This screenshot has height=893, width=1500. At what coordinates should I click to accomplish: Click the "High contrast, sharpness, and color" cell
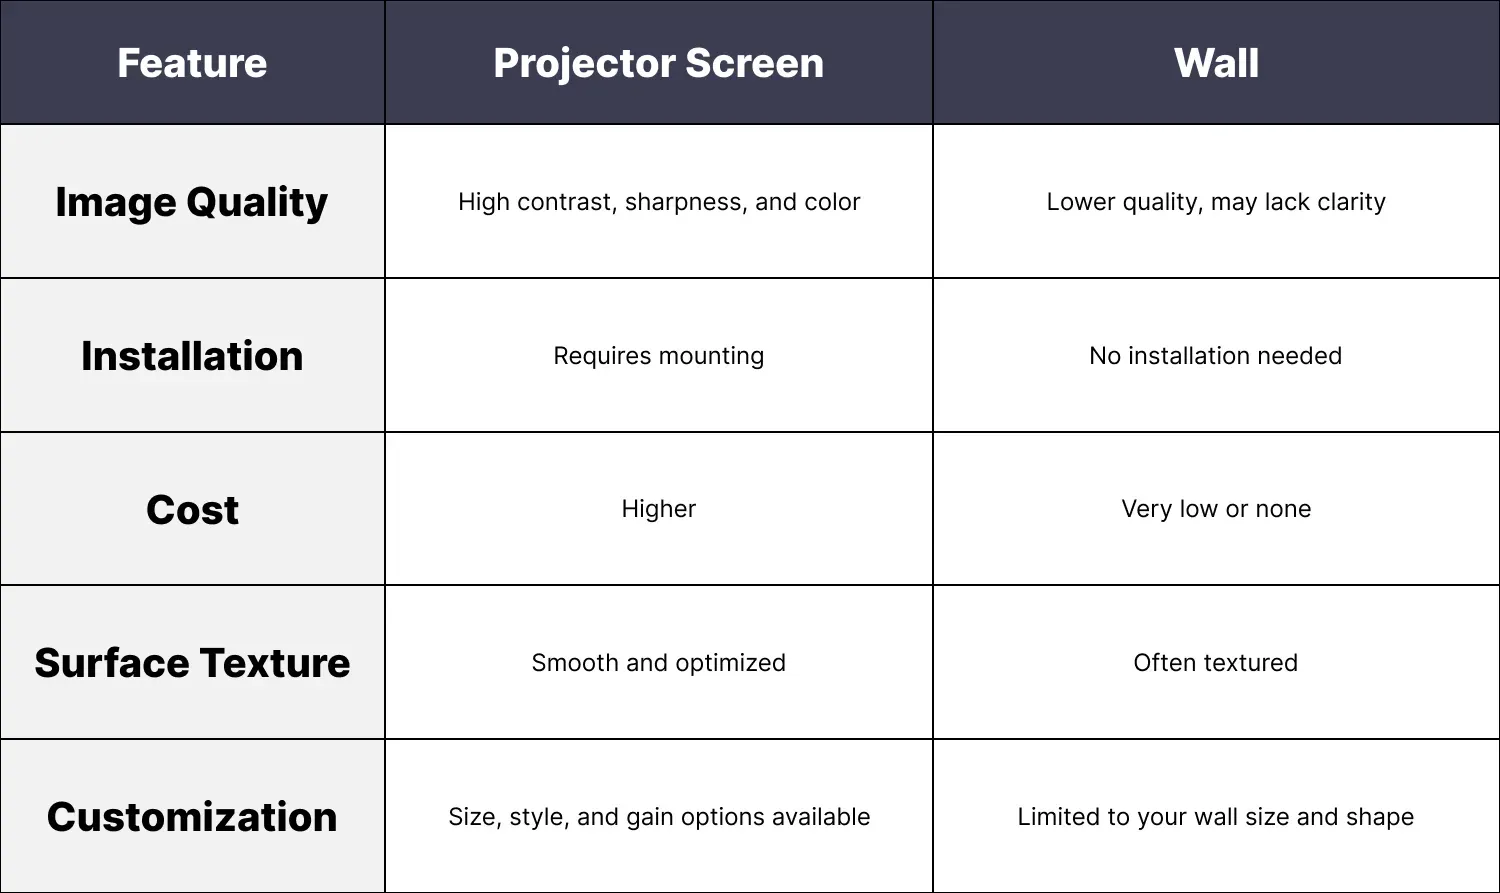click(658, 202)
